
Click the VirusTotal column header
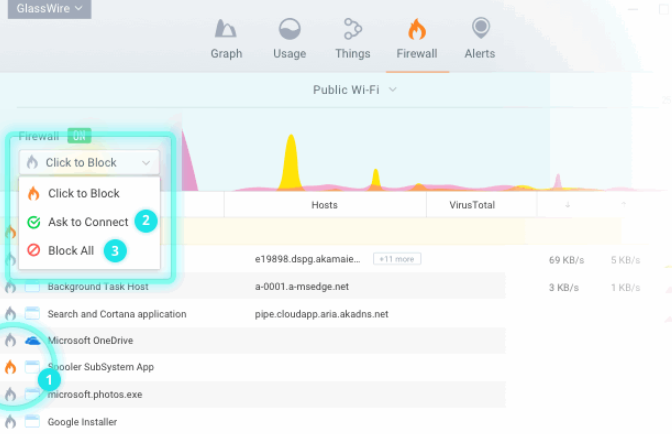click(x=472, y=205)
